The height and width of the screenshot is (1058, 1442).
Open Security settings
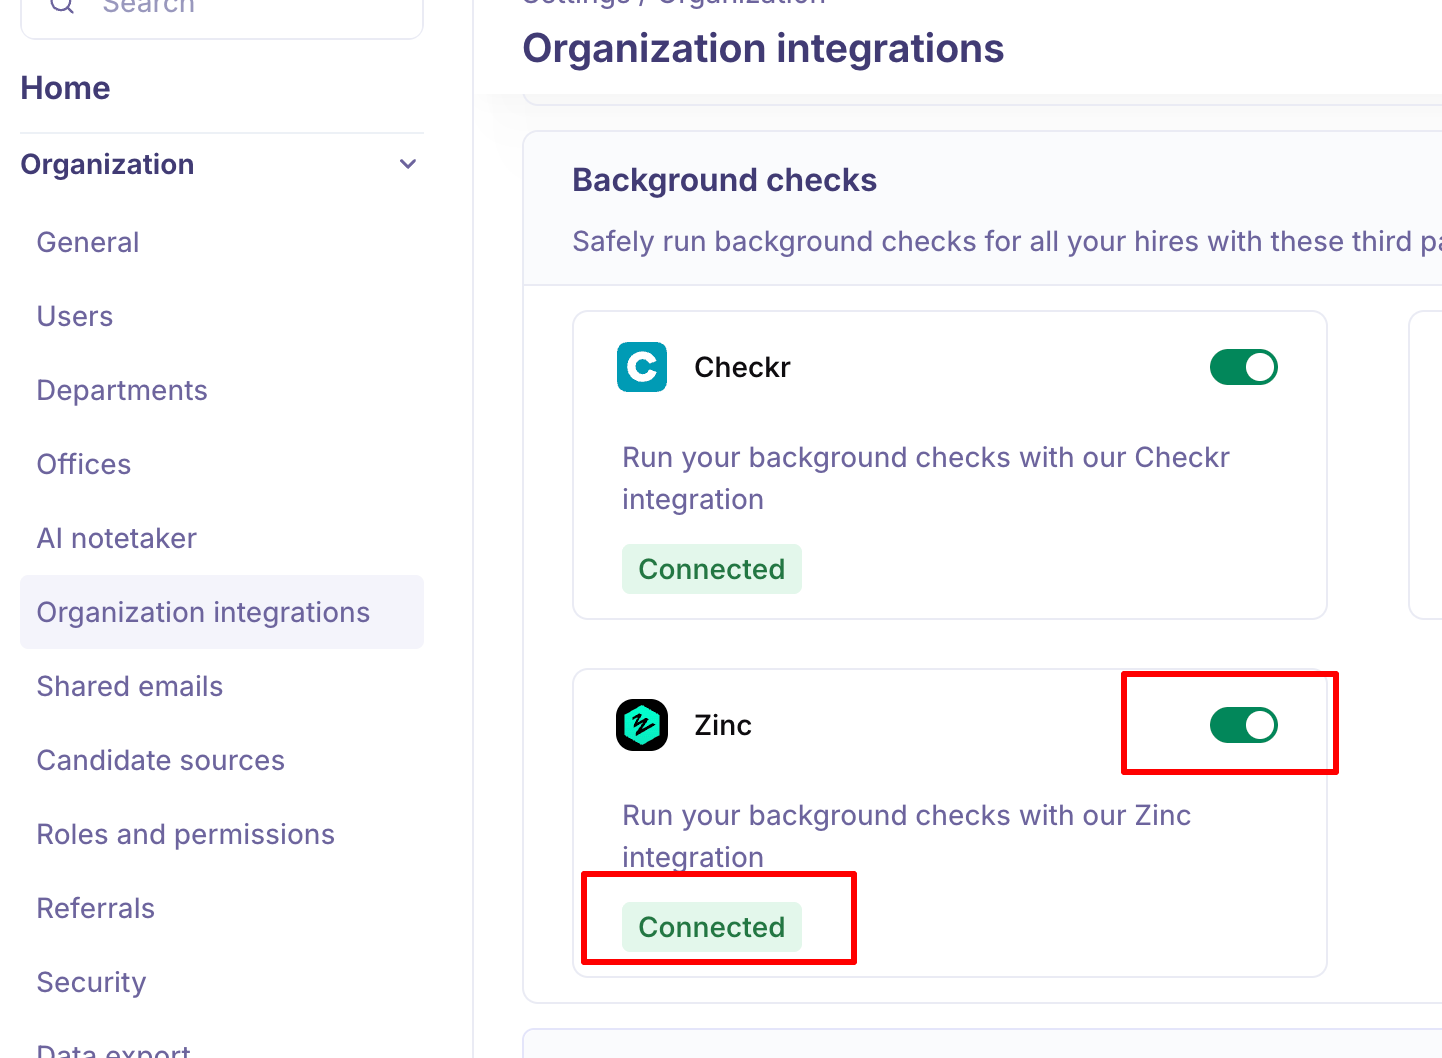point(92,982)
